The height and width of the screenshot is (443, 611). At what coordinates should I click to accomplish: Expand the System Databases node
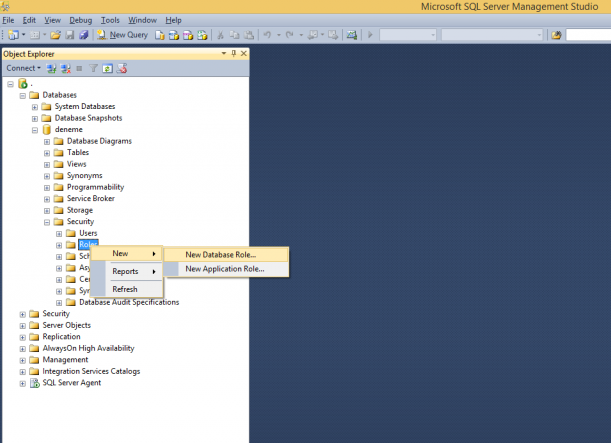coord(35,107)
